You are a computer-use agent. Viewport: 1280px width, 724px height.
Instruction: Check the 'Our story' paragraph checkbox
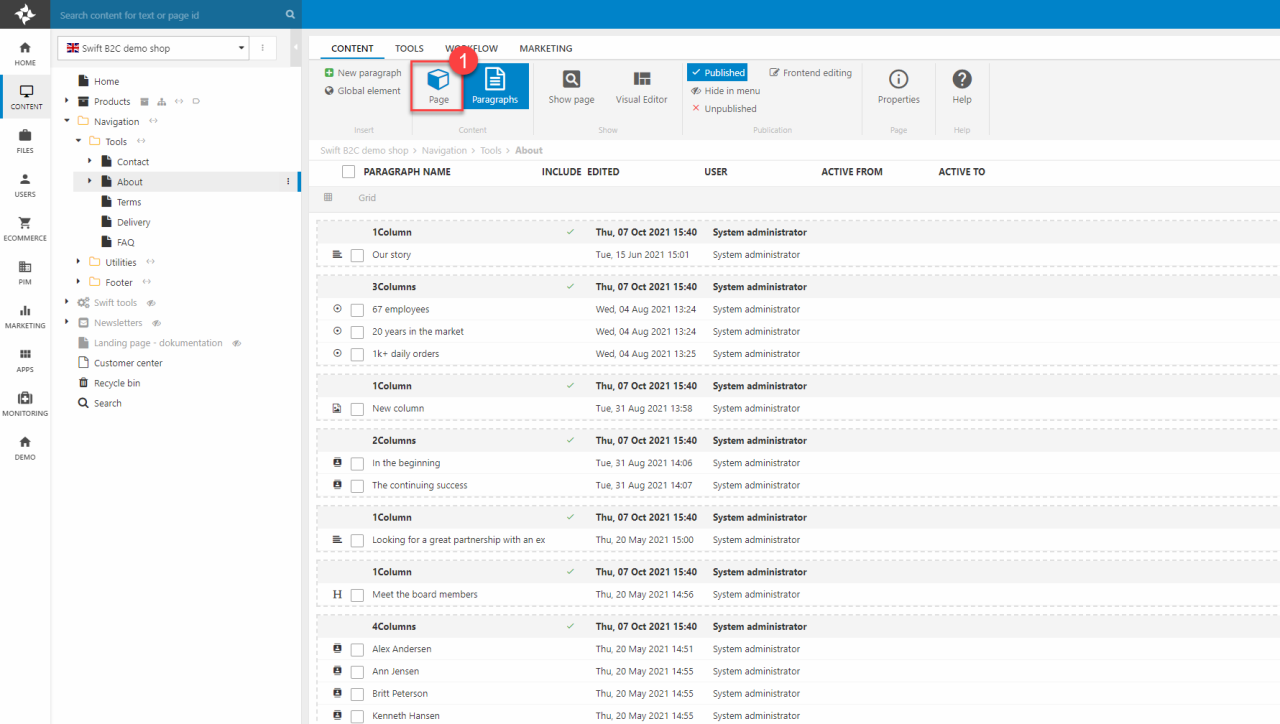(357, 255)
